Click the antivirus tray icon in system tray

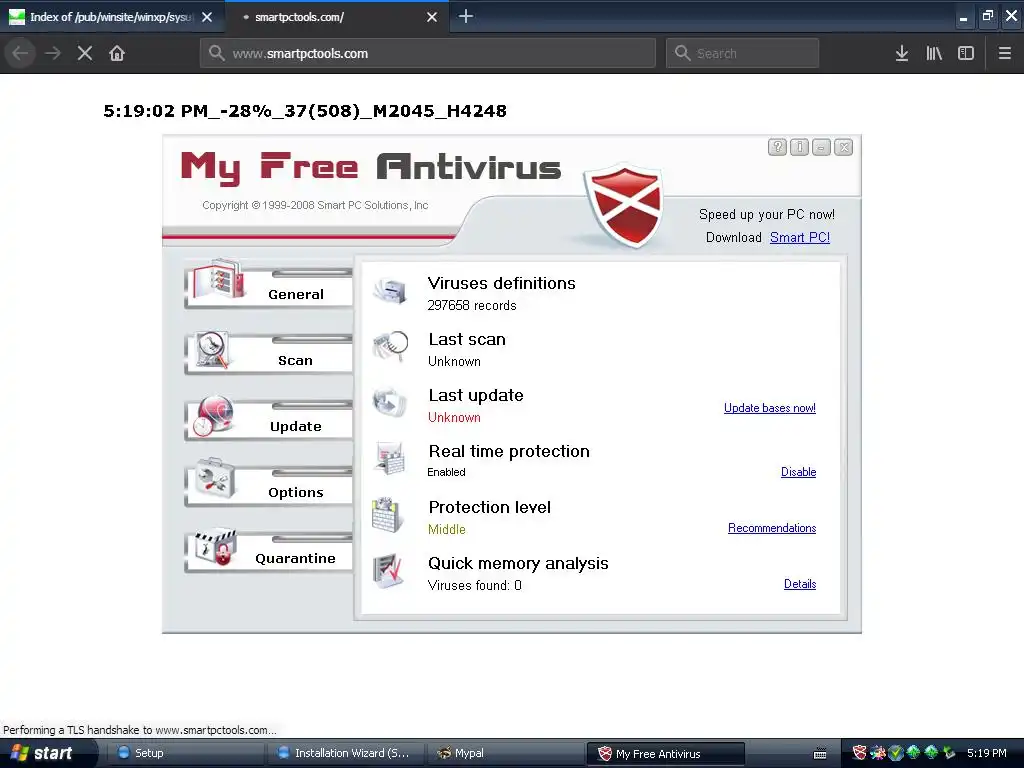[x=859, y=753]
